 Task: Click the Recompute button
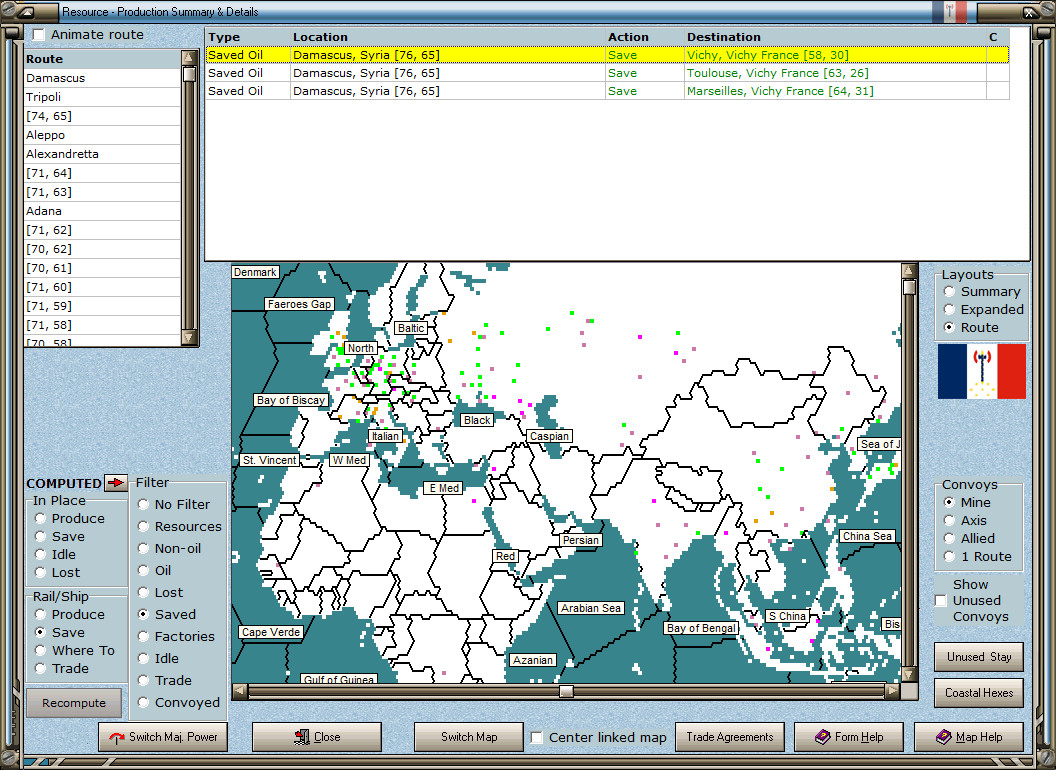(x=74, y=703)
